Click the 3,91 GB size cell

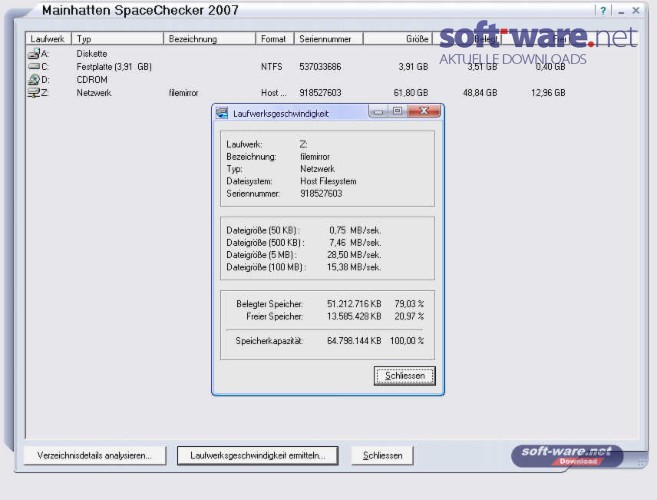tap(413, 67)
